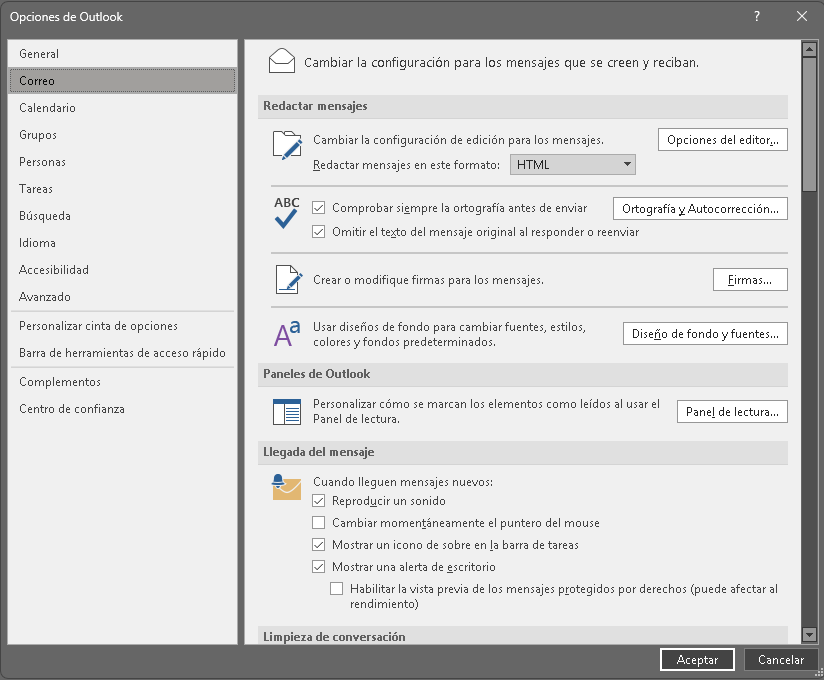
Task: Click the vertical scrollbar thumb
Action: click(x=809, y=125)
